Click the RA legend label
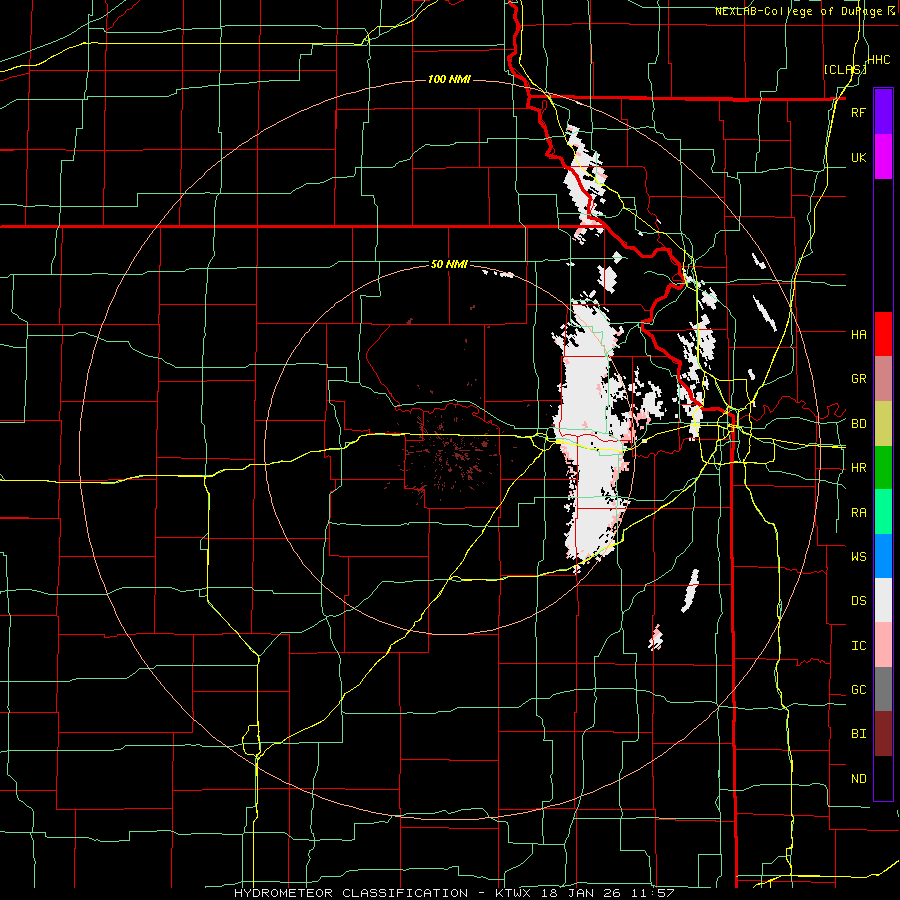This screenshot has height=900, width=900. click(x=858, y=512)
